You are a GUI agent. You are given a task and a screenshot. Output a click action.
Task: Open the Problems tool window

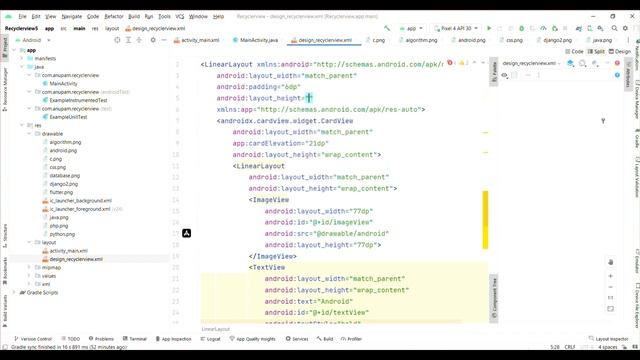click(x=101, y=339)
